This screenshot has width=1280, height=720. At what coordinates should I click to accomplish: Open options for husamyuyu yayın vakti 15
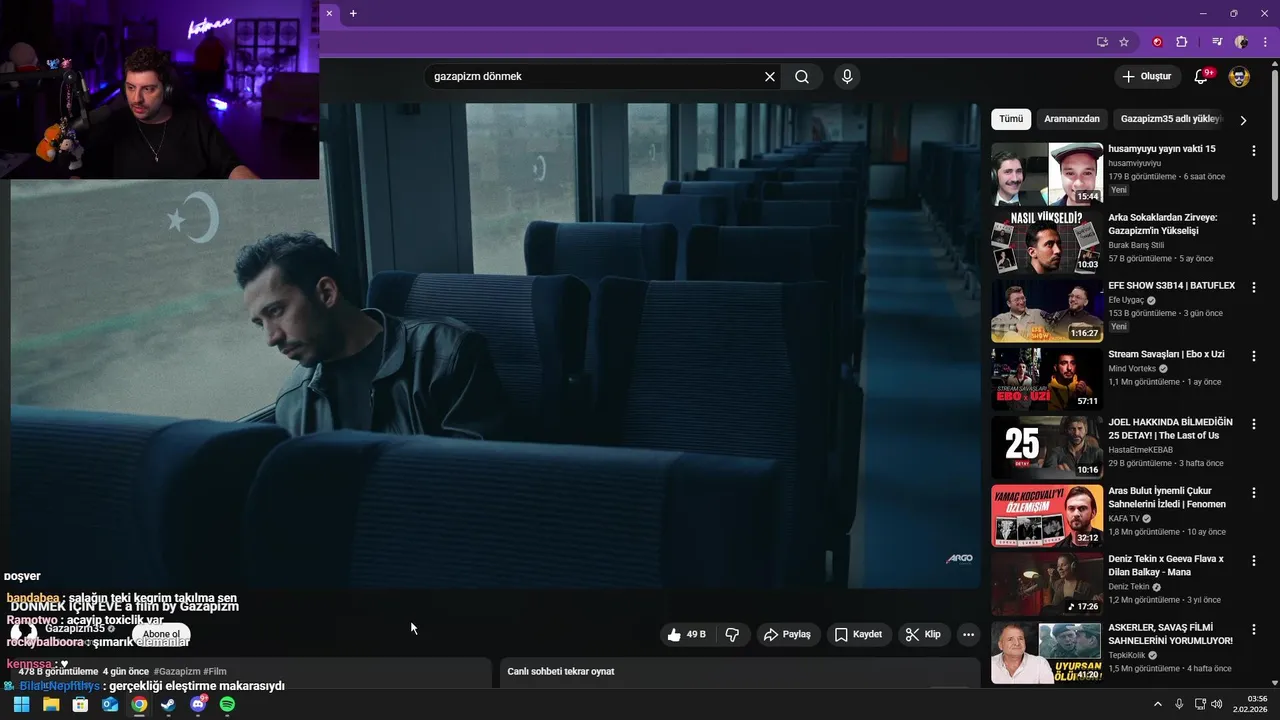coord(1254,150)
